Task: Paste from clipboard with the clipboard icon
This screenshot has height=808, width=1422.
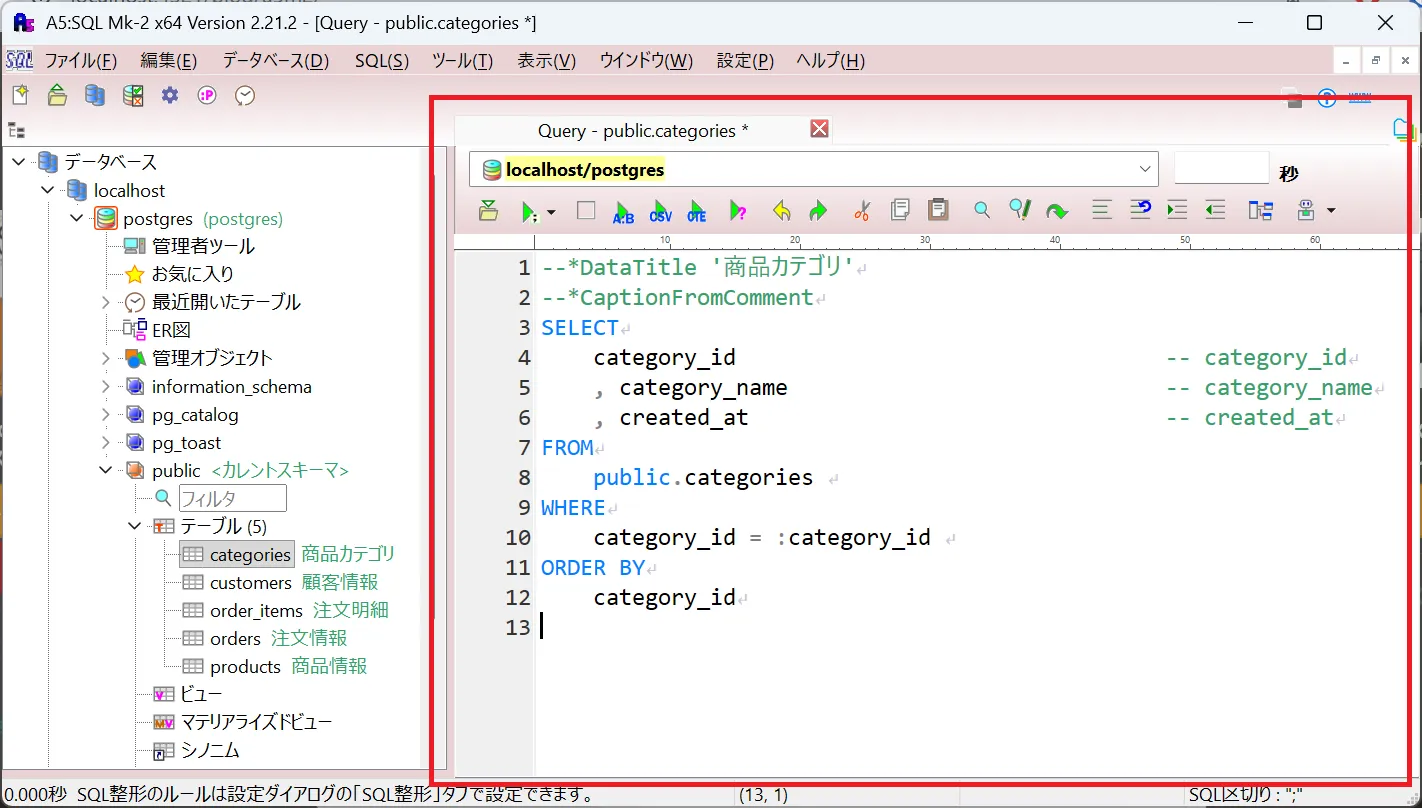Action: (938, 209)
